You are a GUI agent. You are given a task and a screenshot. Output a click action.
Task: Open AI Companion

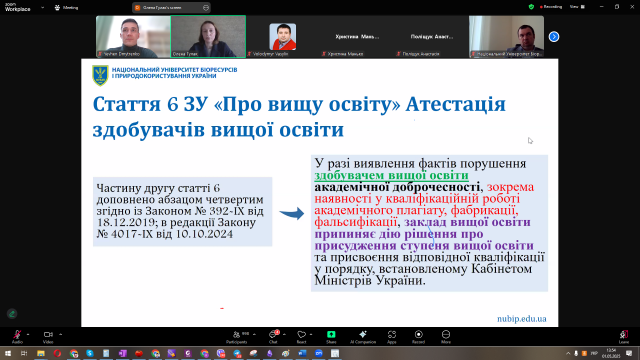(363, 336)
